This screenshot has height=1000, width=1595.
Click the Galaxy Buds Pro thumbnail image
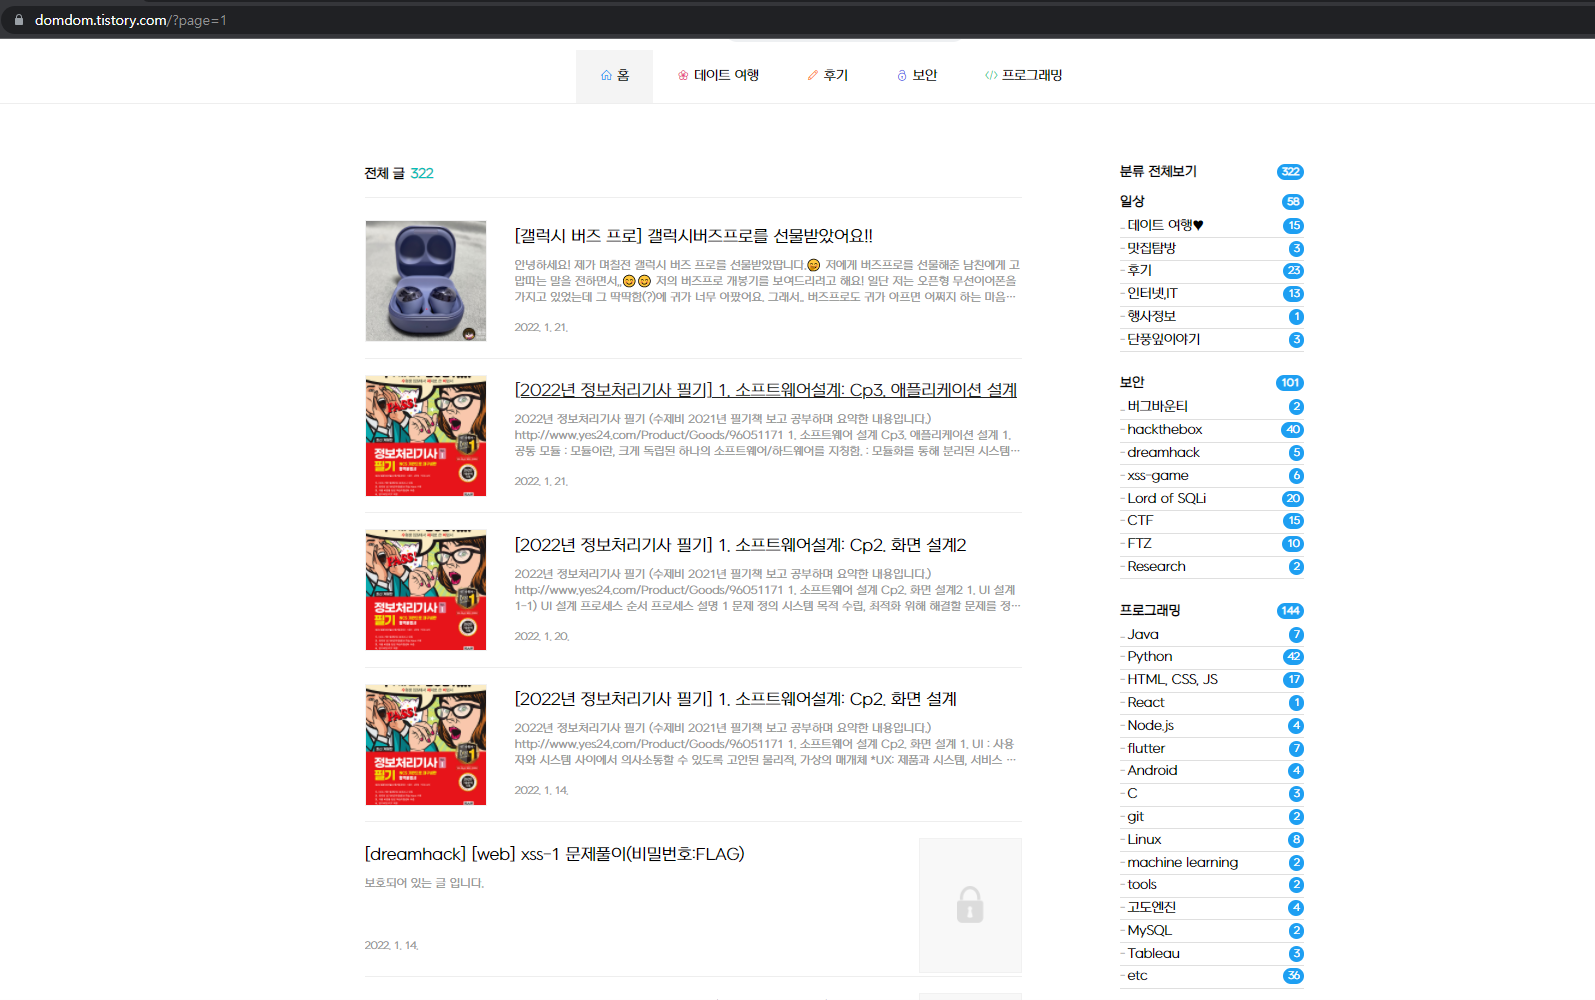[426, 281]
